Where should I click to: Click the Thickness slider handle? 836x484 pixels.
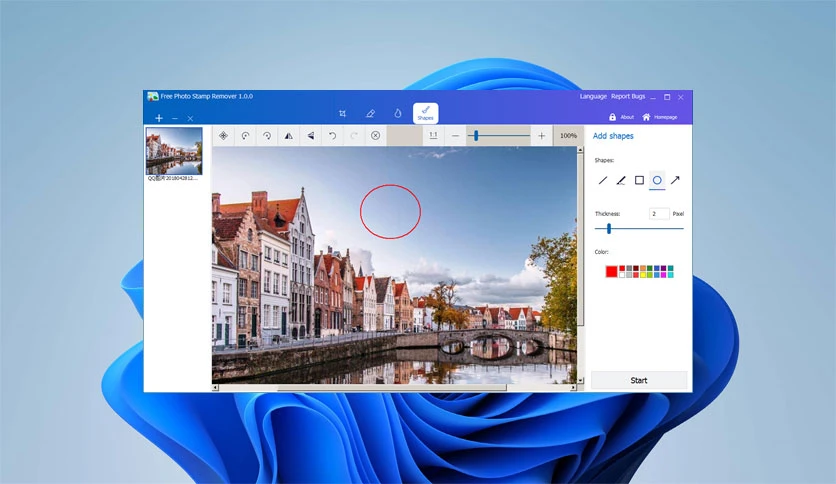pyautogui.click(x=609, y=229)
